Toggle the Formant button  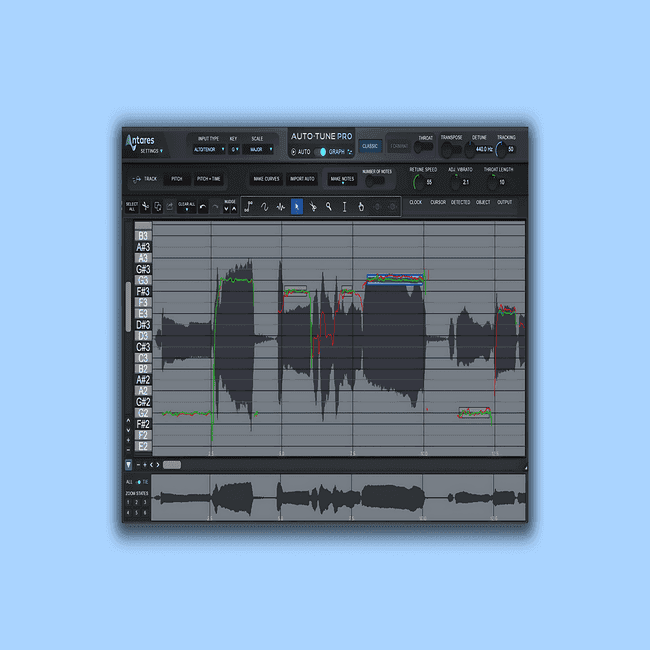[399, 146]
